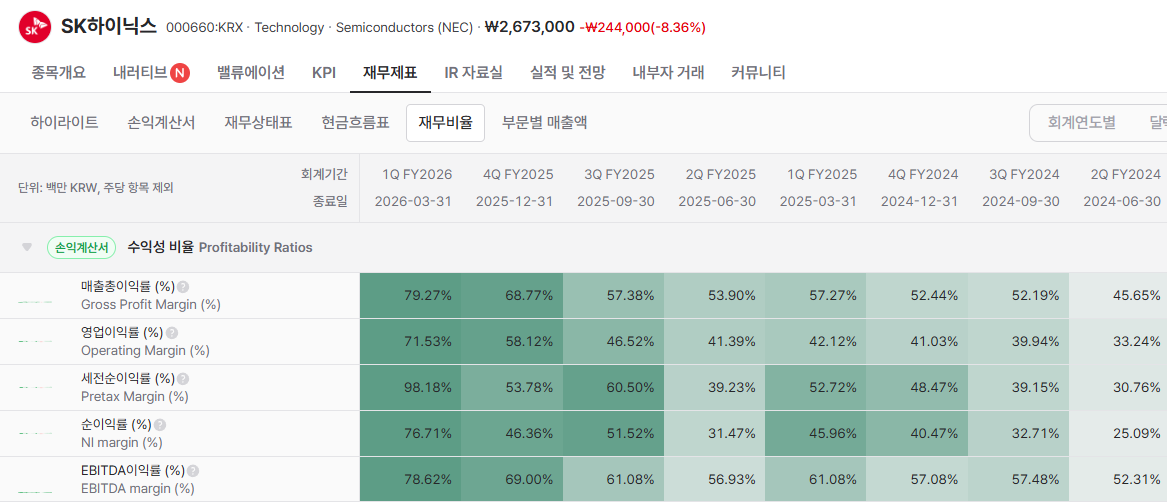The width and height of the screenshot is (1167, 502).
Task: Click the Operating Margin sparkline chart
Action: point(36,341)
